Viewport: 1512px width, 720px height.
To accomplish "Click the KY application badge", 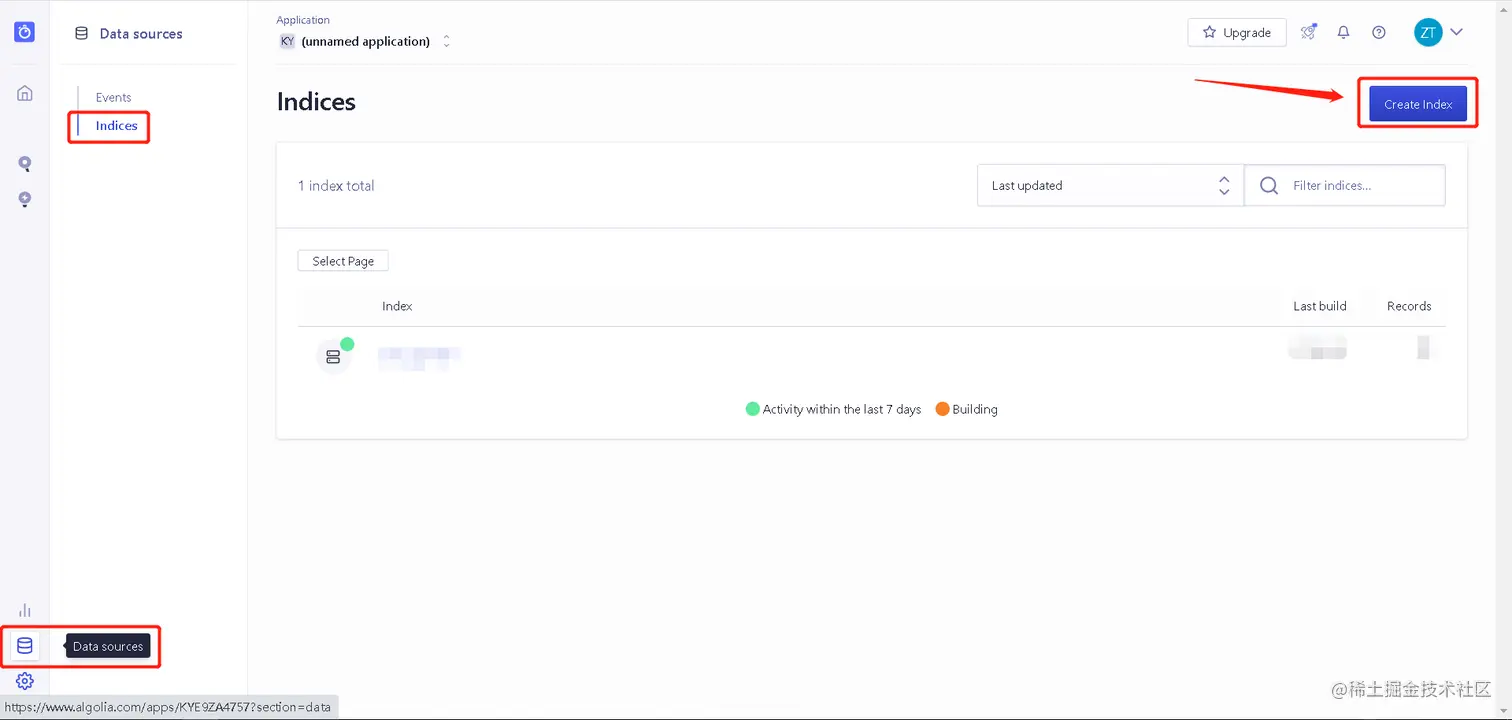I will [287, 41].
